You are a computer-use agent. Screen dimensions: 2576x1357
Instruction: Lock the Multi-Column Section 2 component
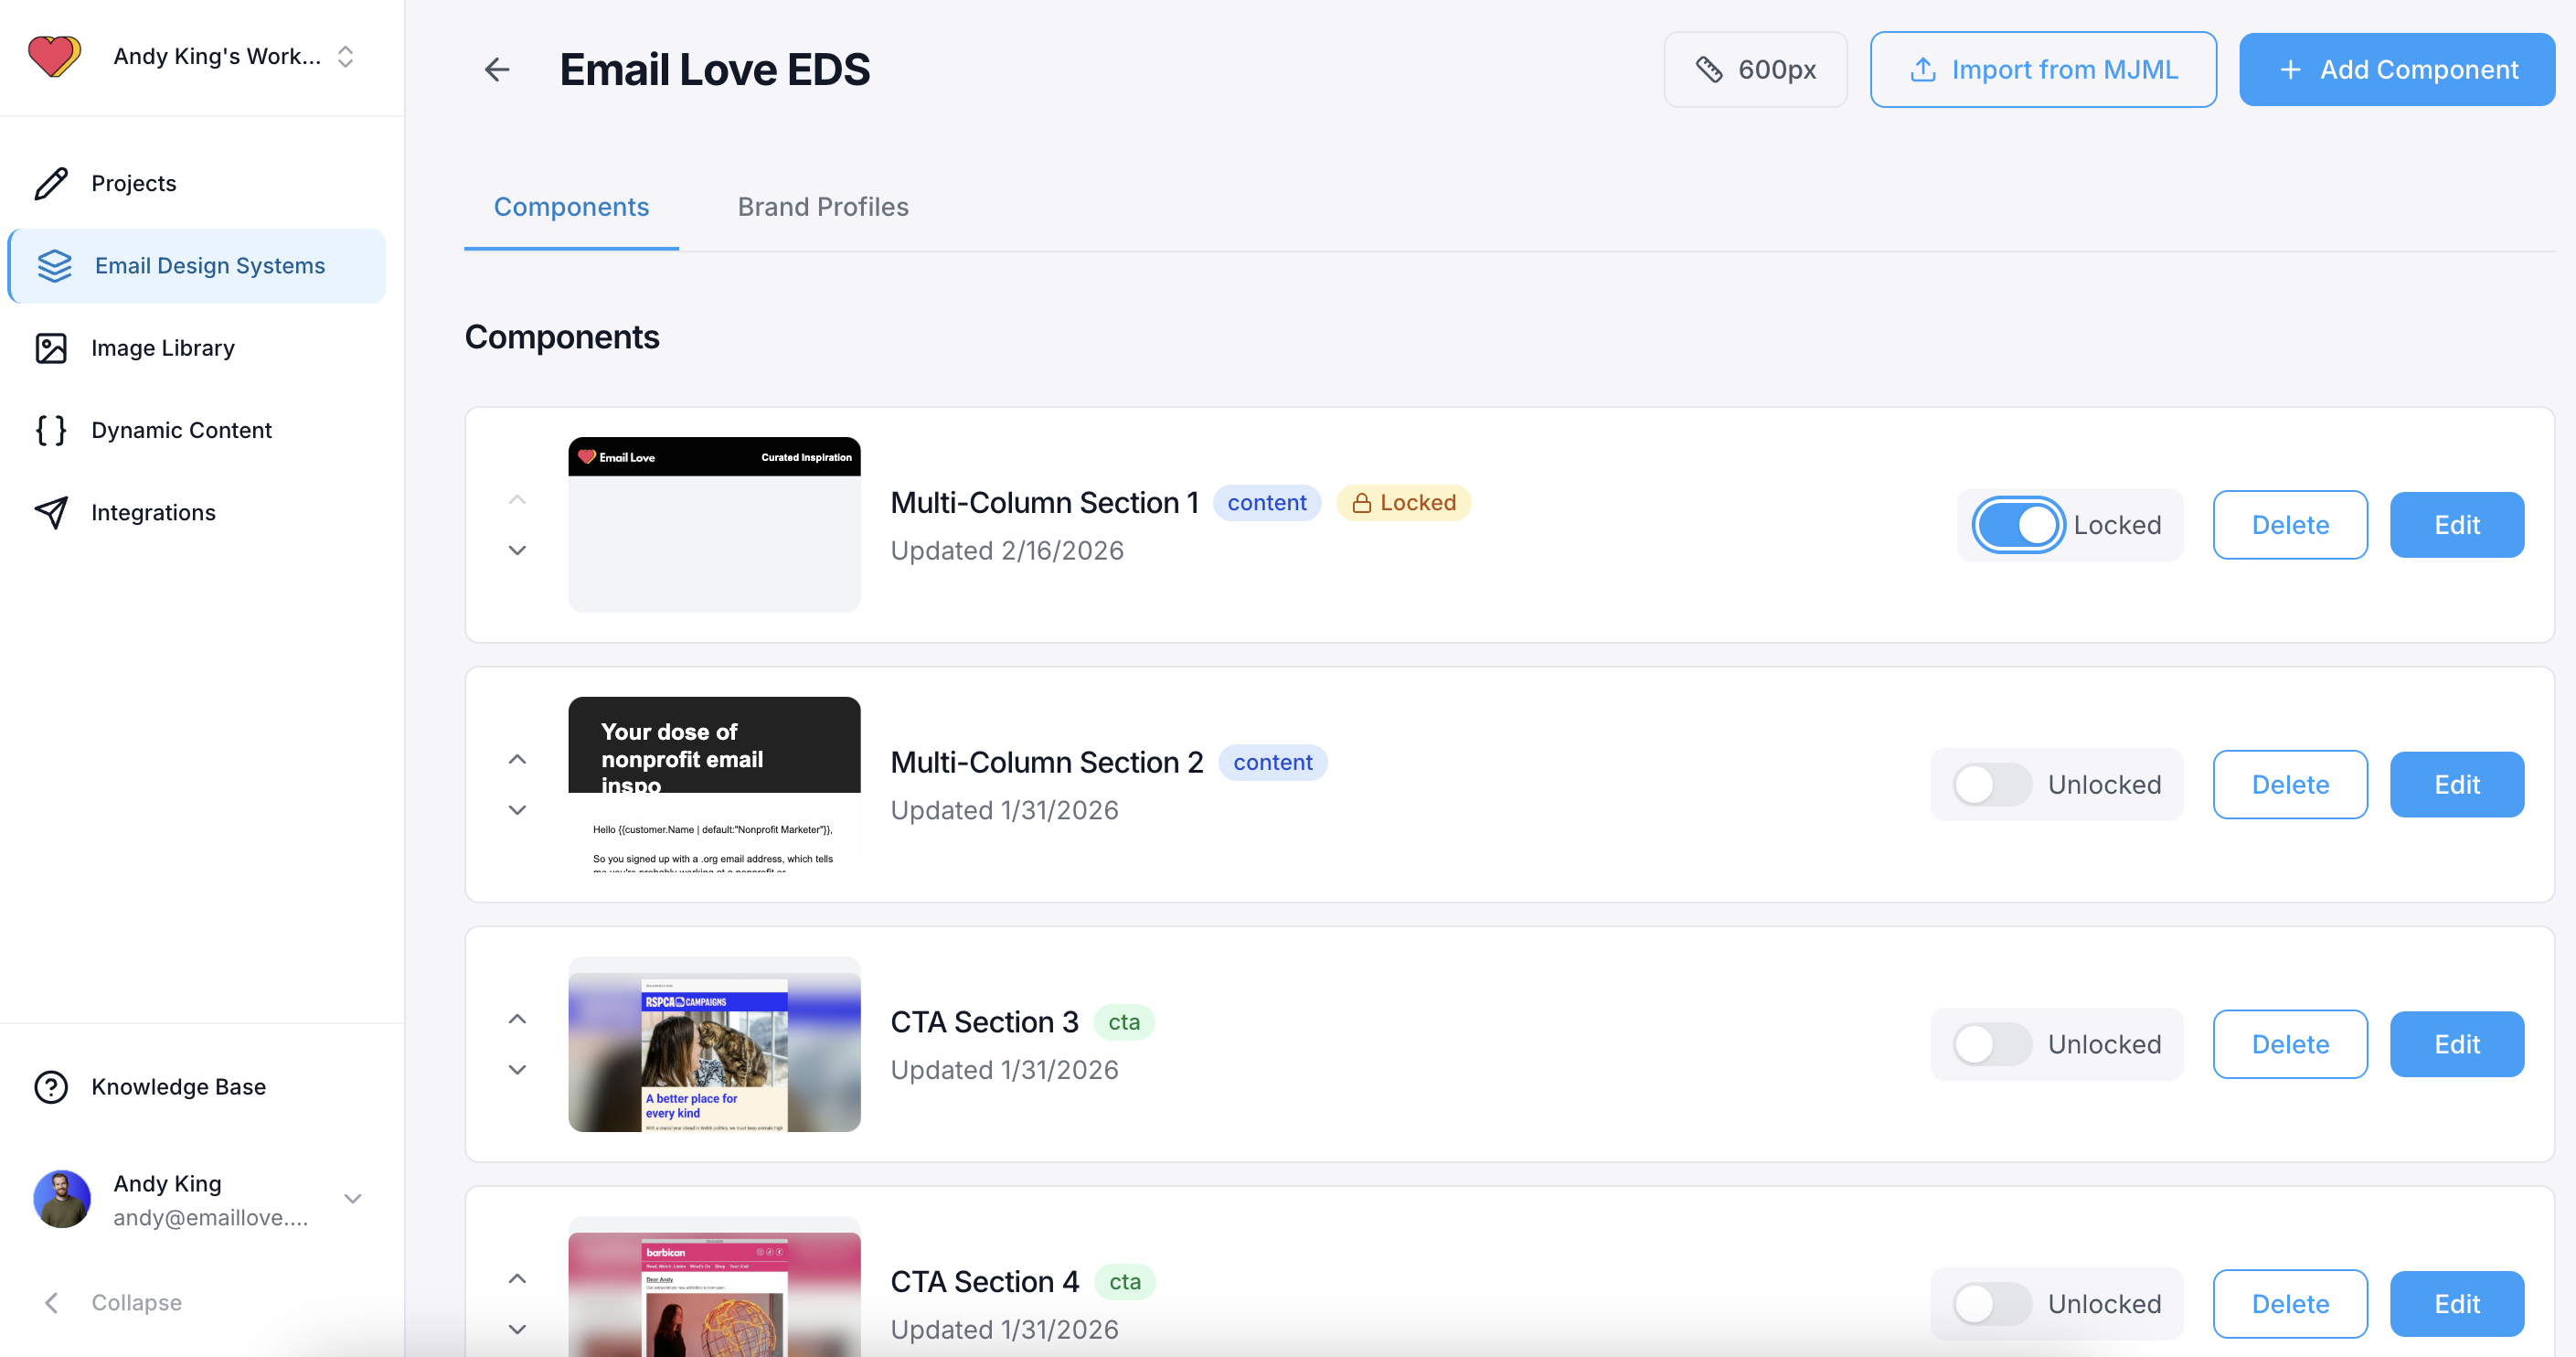[x=1988, y=784]
